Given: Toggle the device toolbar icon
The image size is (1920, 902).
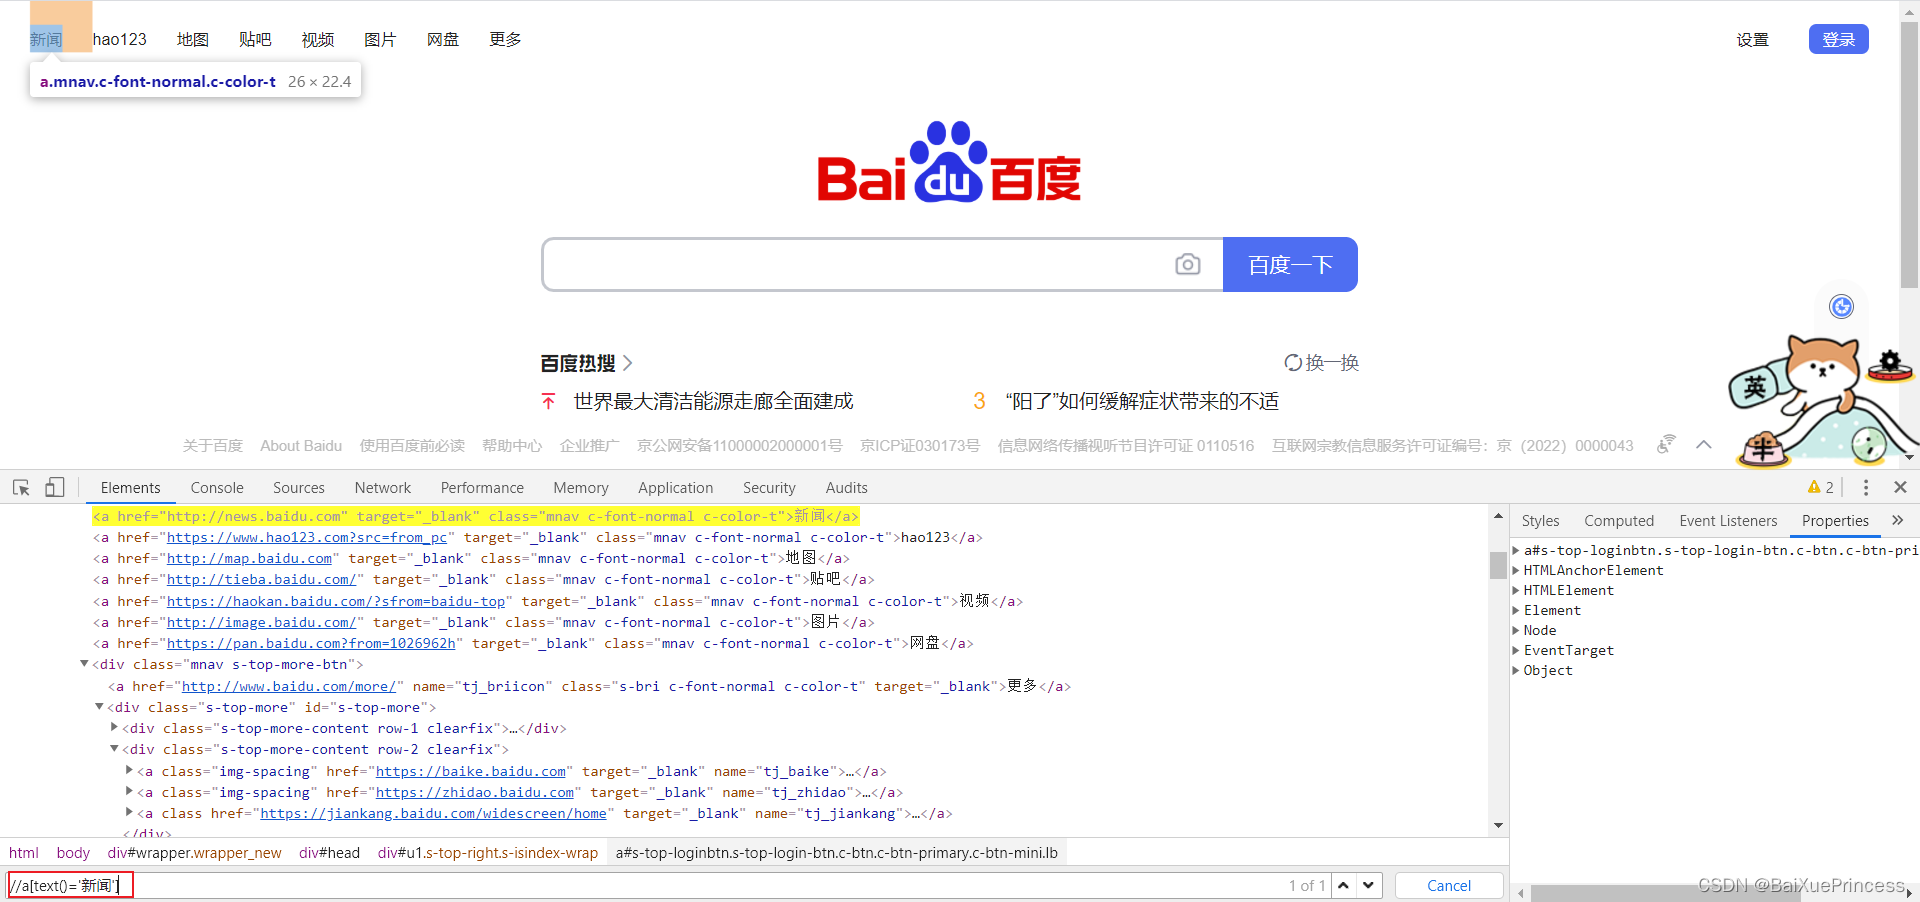Looking at the screenshot, I should tap(54, 487).
